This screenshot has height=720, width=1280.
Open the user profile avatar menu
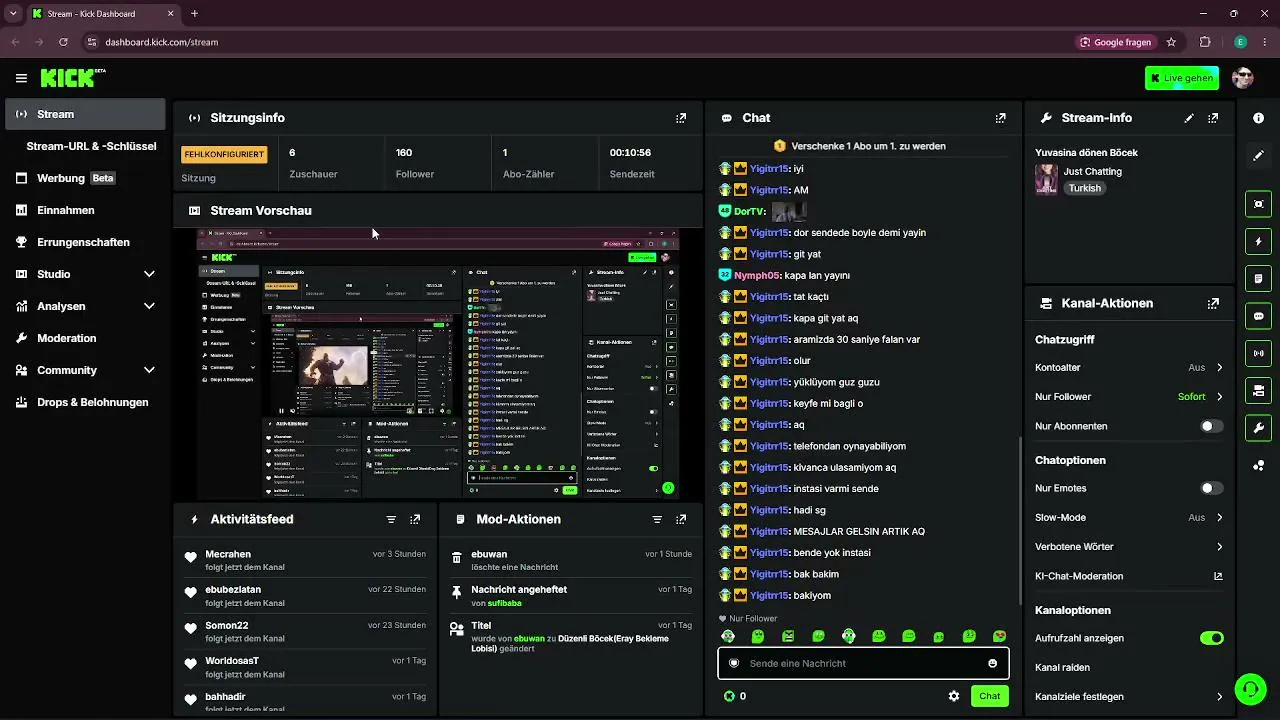[x=1243, y=78]
